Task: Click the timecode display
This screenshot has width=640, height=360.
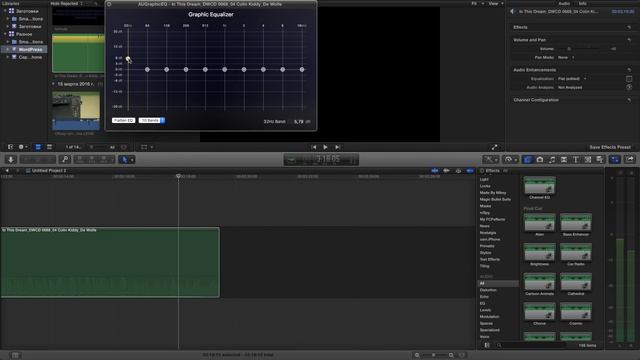Action: point(321,159)
